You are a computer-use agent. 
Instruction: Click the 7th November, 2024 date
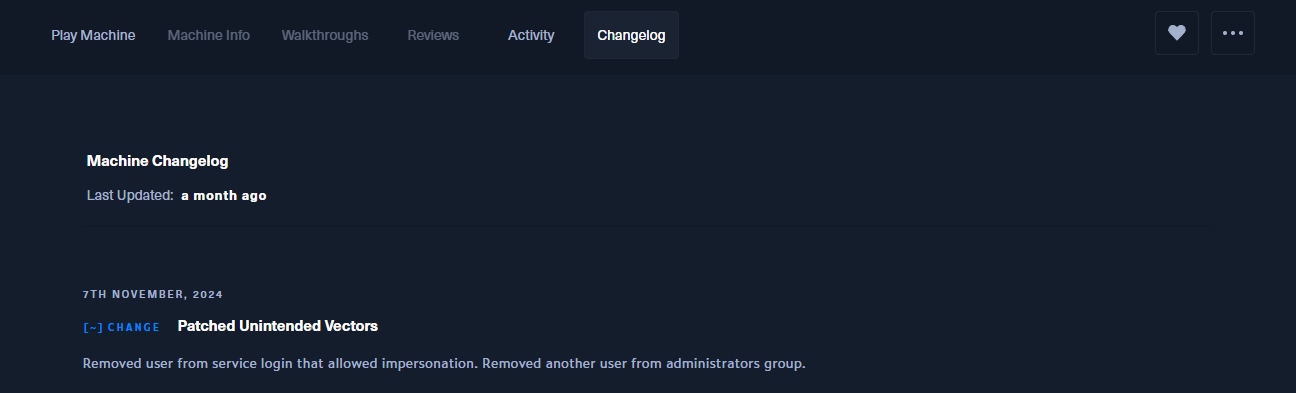pos(153,295)
